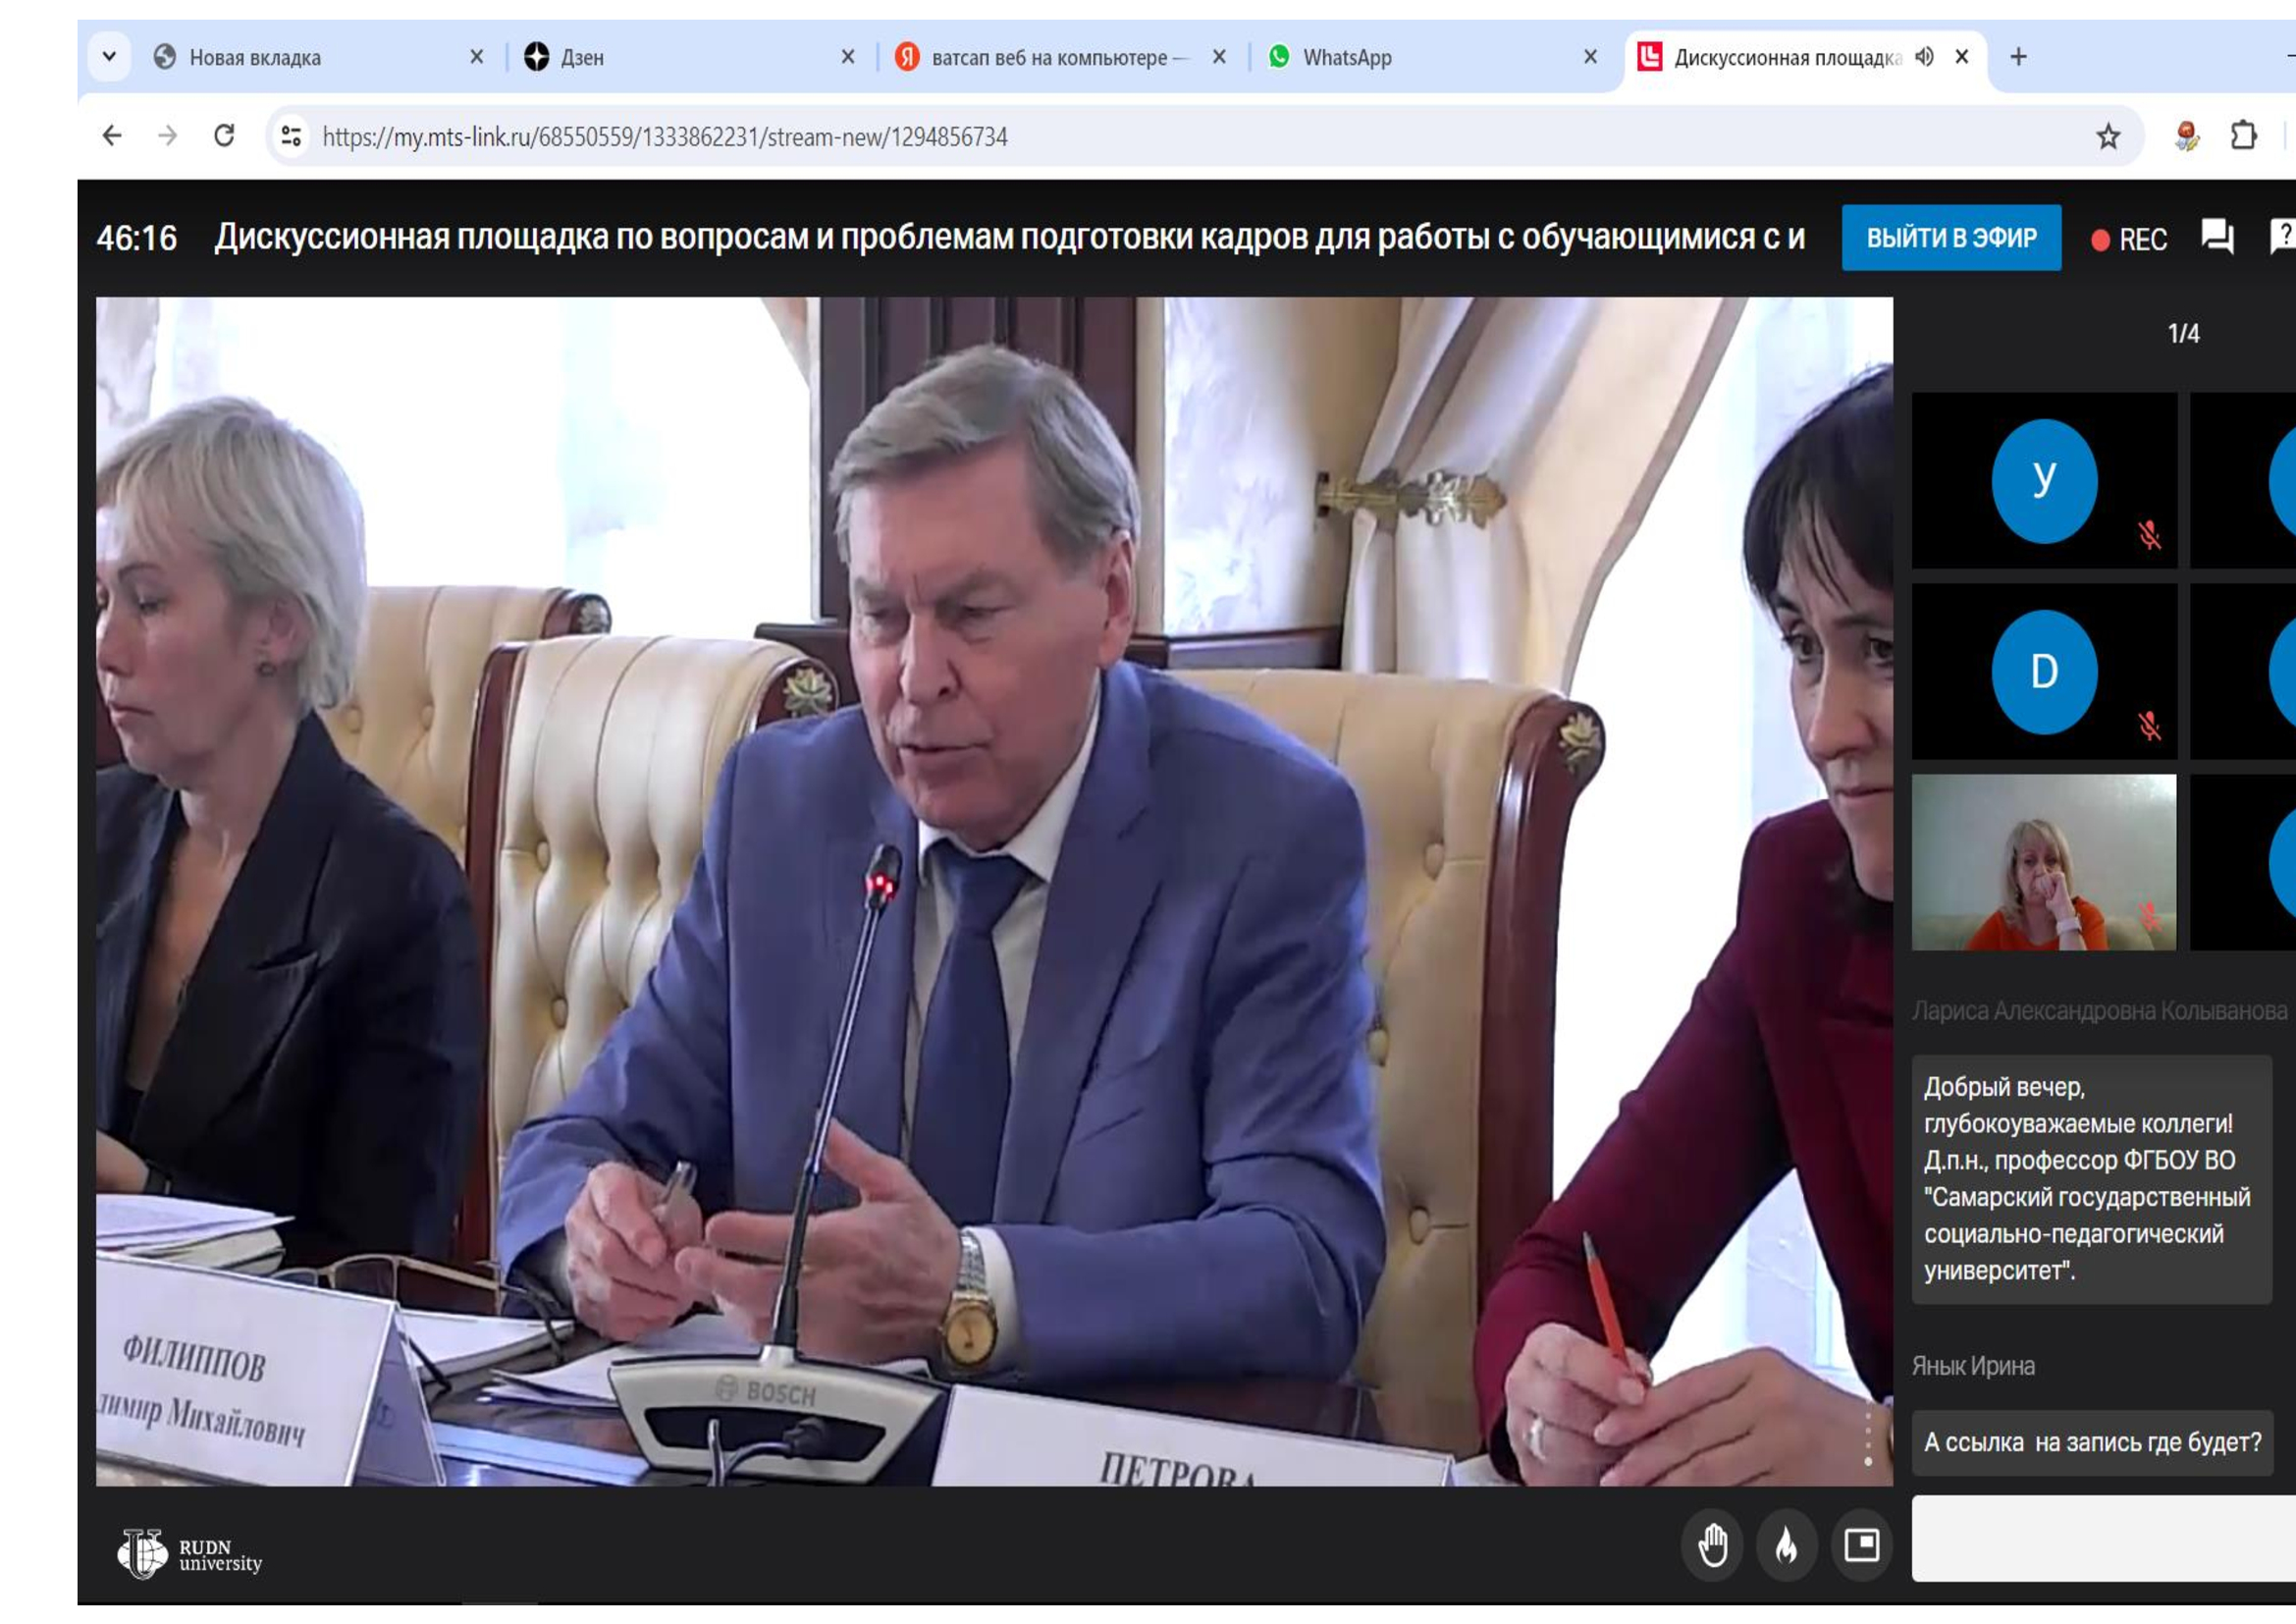Raise hand in the webinar
The image size is (2296, 1624).
(1712, 1545)
